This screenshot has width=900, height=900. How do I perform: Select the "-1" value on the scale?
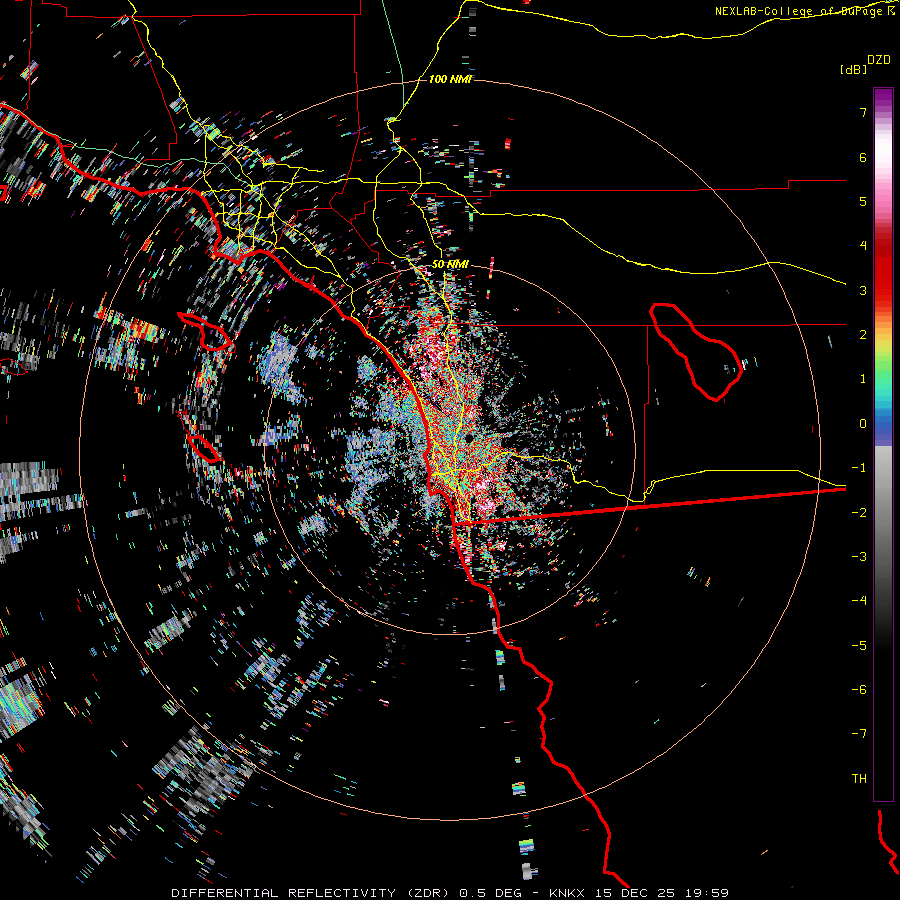point(859,468)
